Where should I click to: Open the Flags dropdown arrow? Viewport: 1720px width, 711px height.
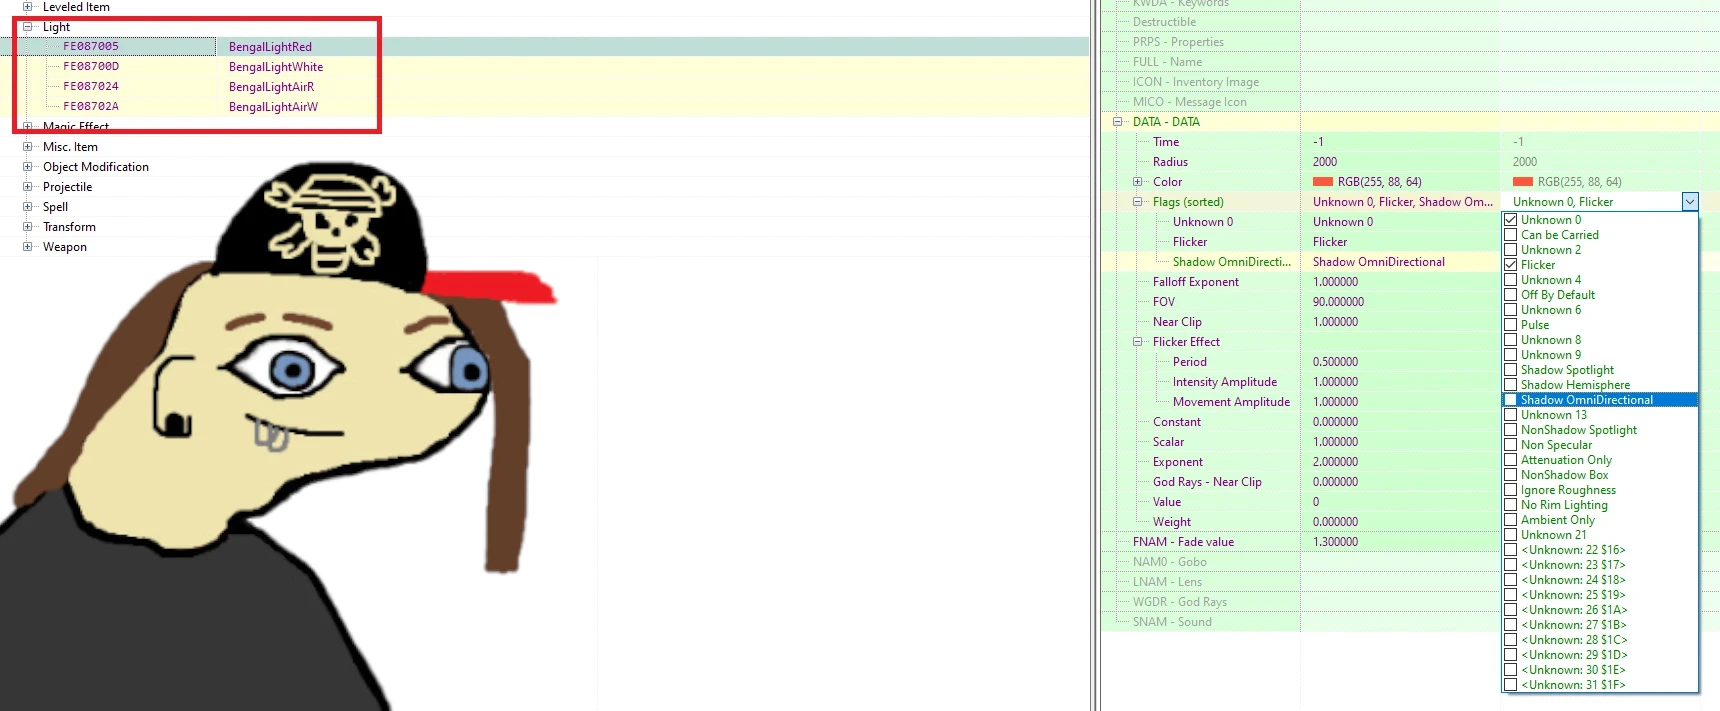coord(1689,202)
